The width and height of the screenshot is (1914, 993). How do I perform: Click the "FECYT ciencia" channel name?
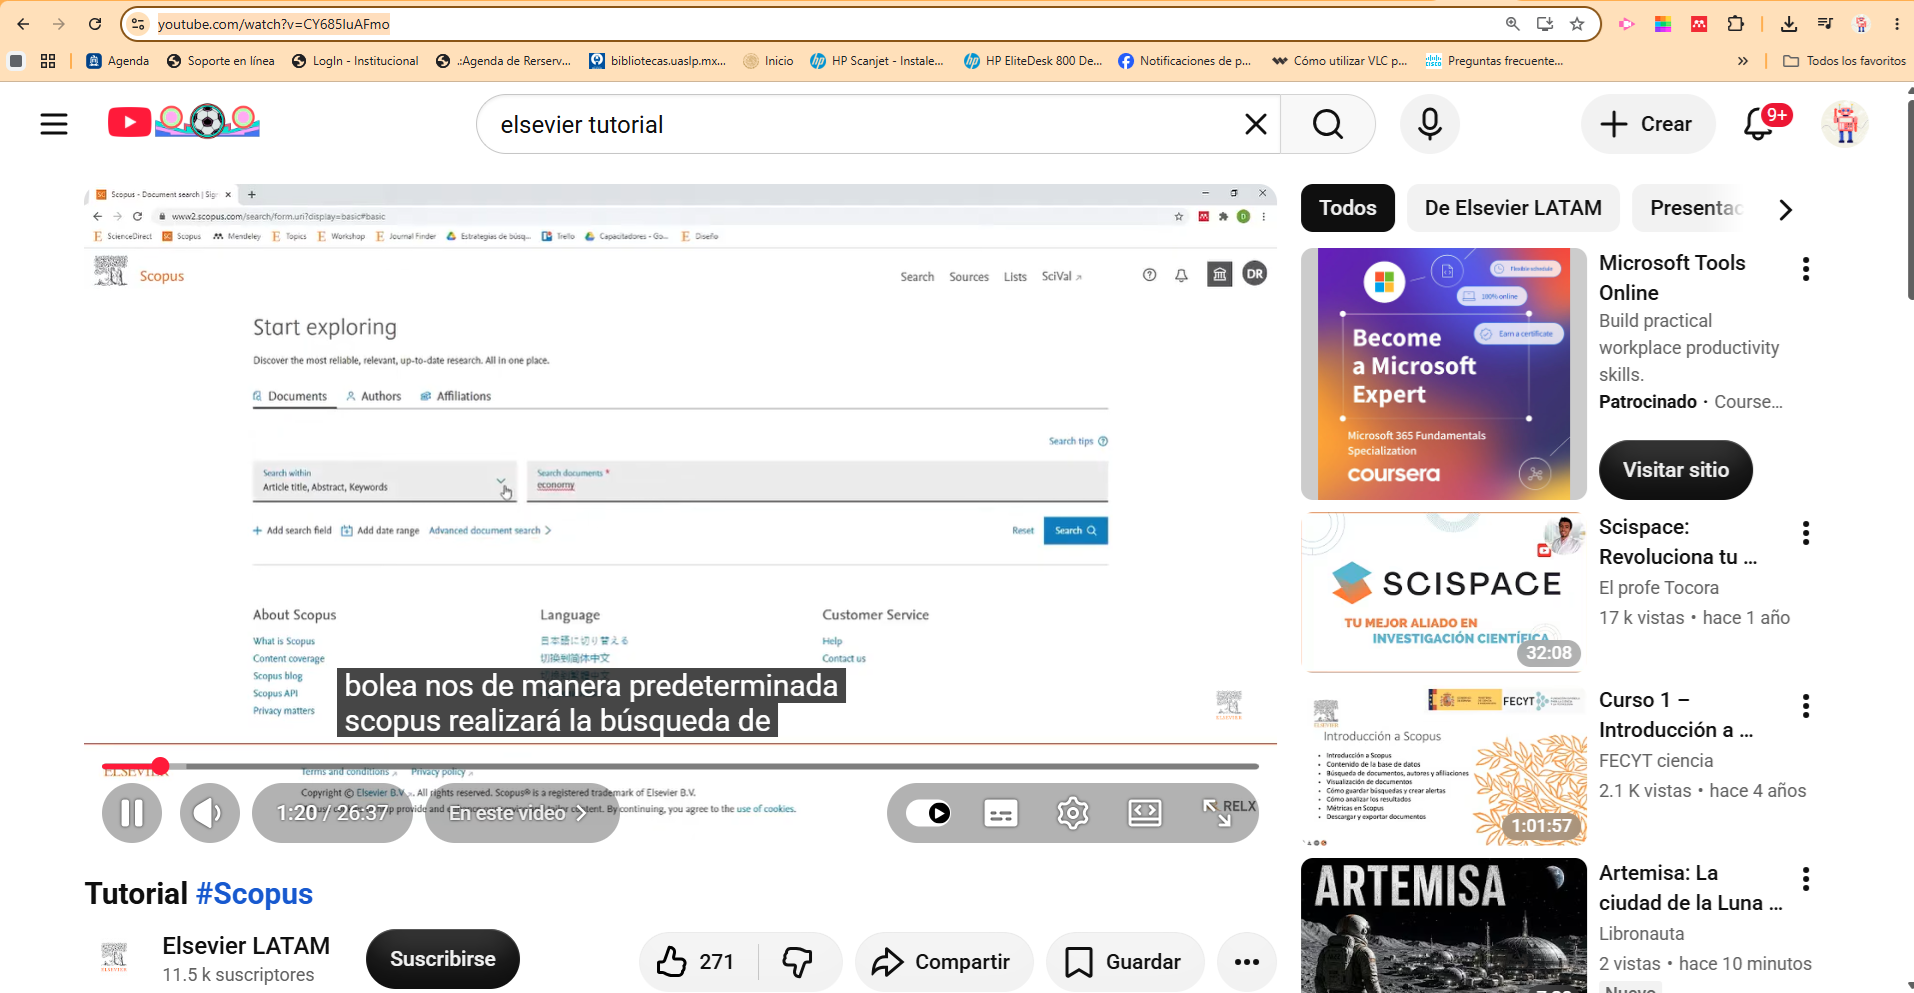coord(1656,761)
